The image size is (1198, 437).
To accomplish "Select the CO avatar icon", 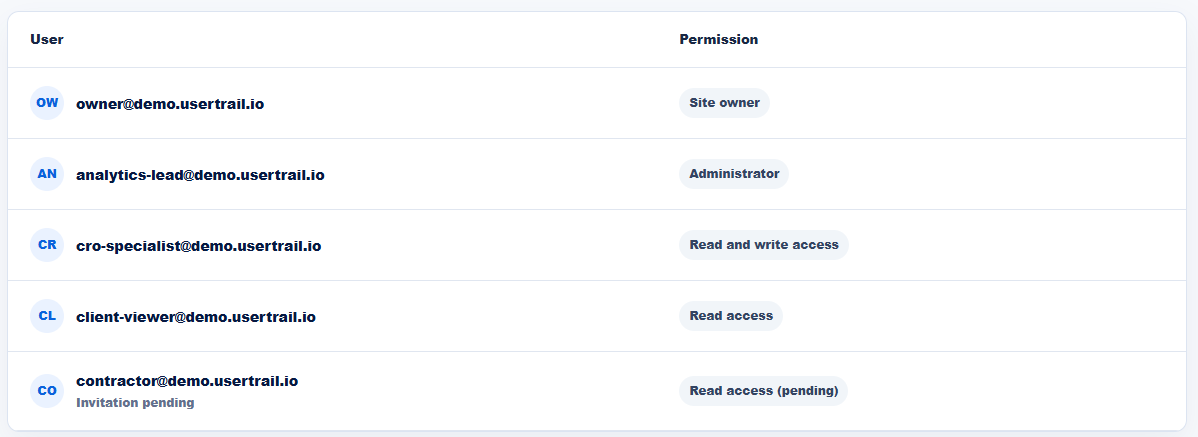I will click(x=47, y=391).
